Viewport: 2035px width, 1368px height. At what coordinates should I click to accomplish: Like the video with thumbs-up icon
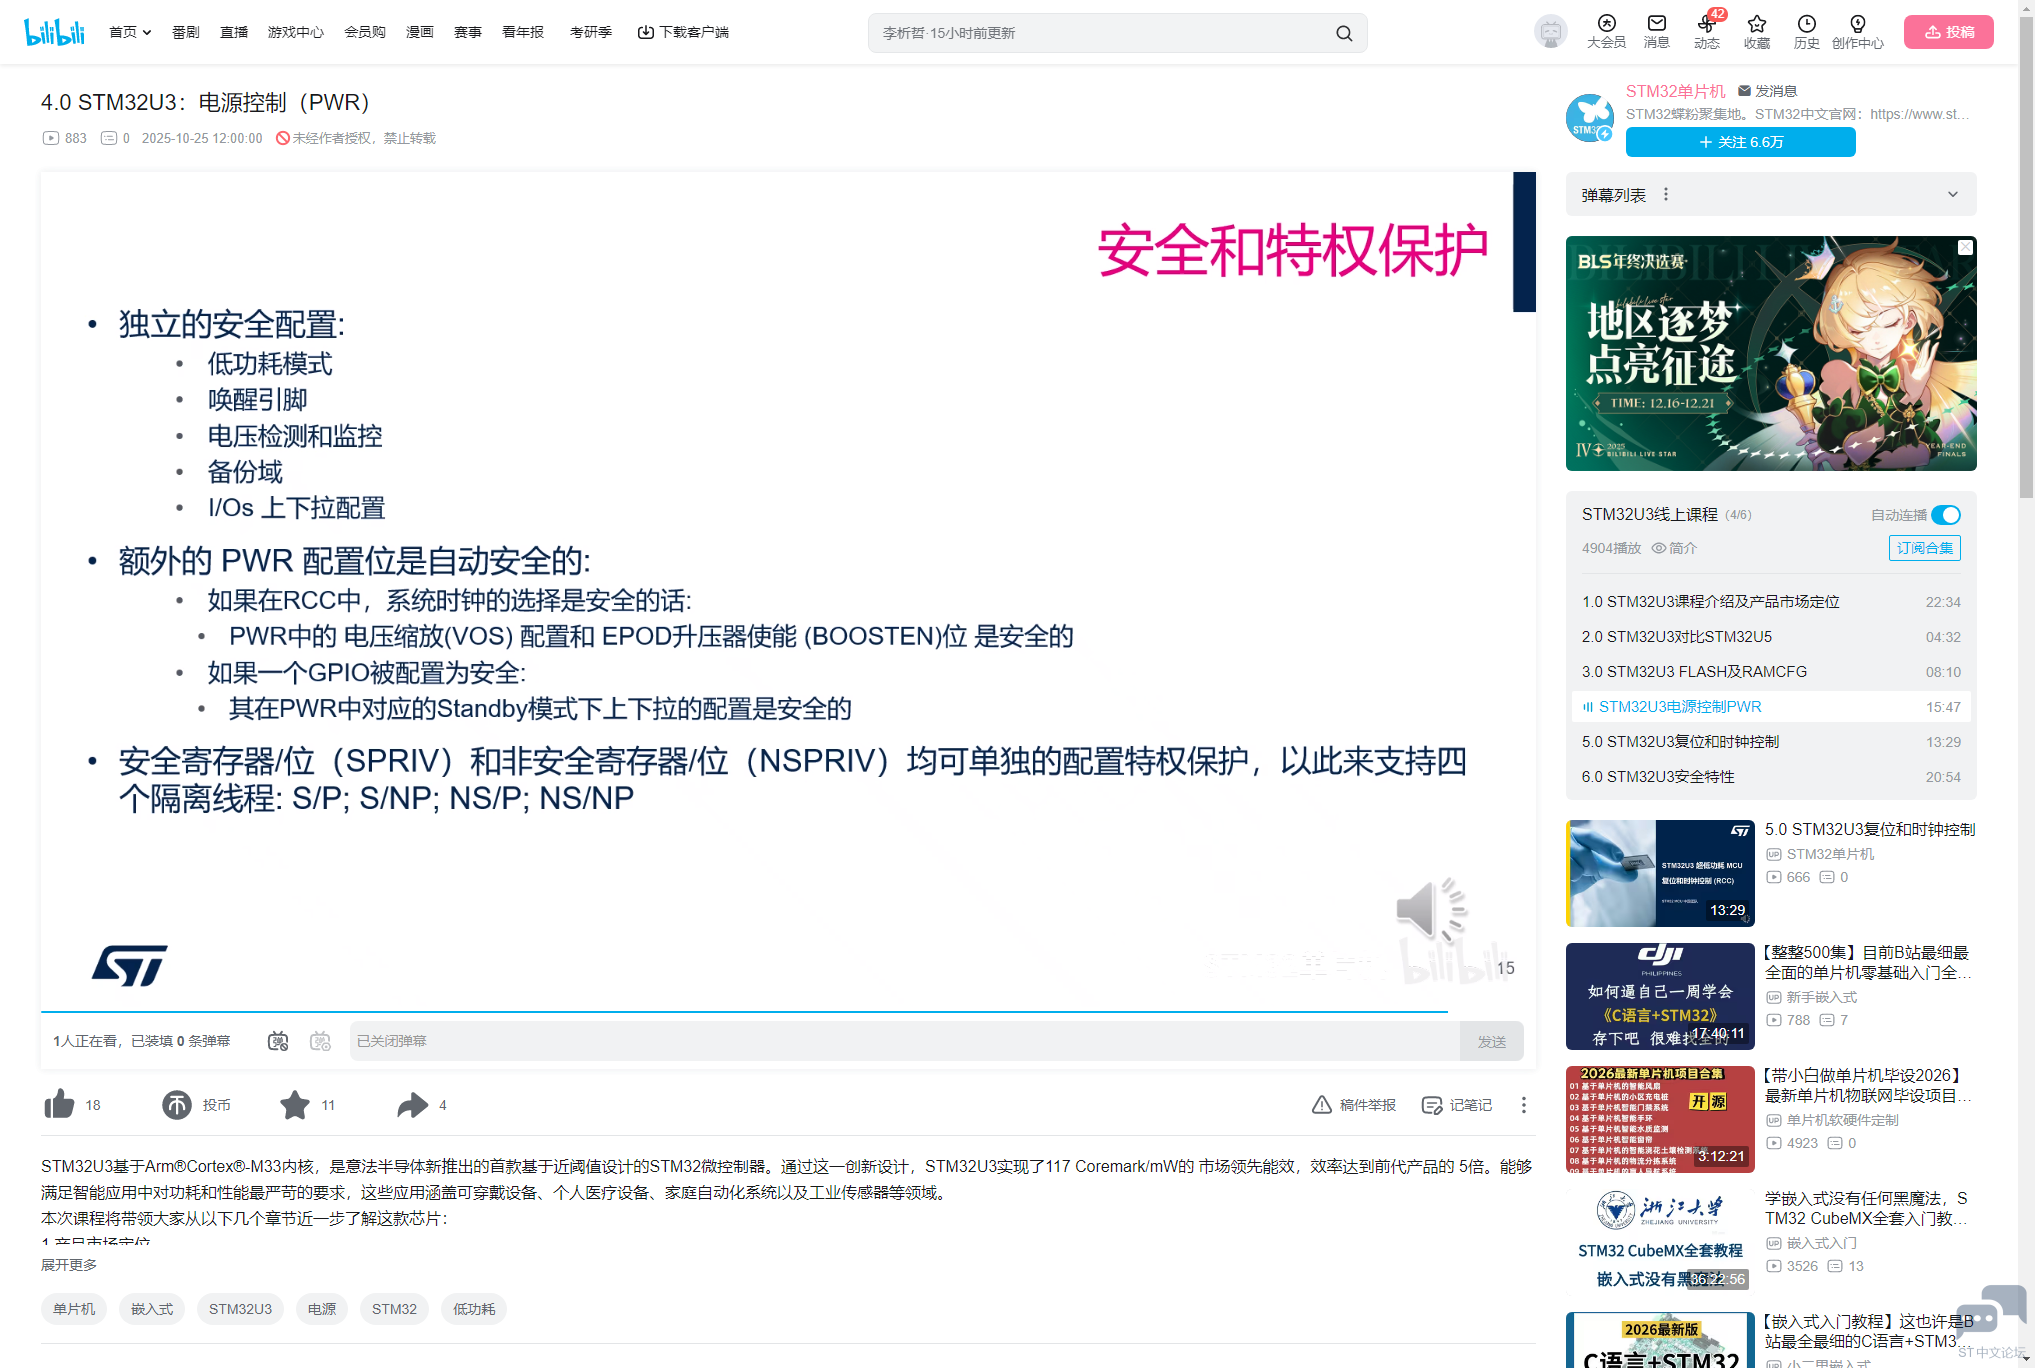click(x=60, y=1104)
